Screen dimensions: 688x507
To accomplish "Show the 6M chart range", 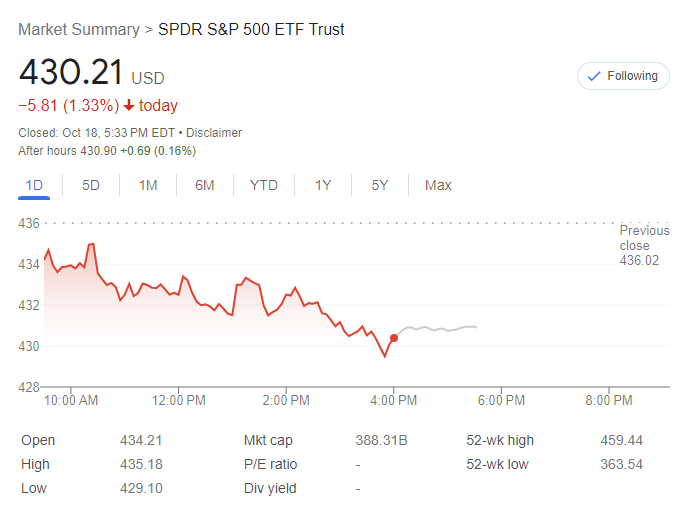I will pyautogui.click(x=205, y=185).
